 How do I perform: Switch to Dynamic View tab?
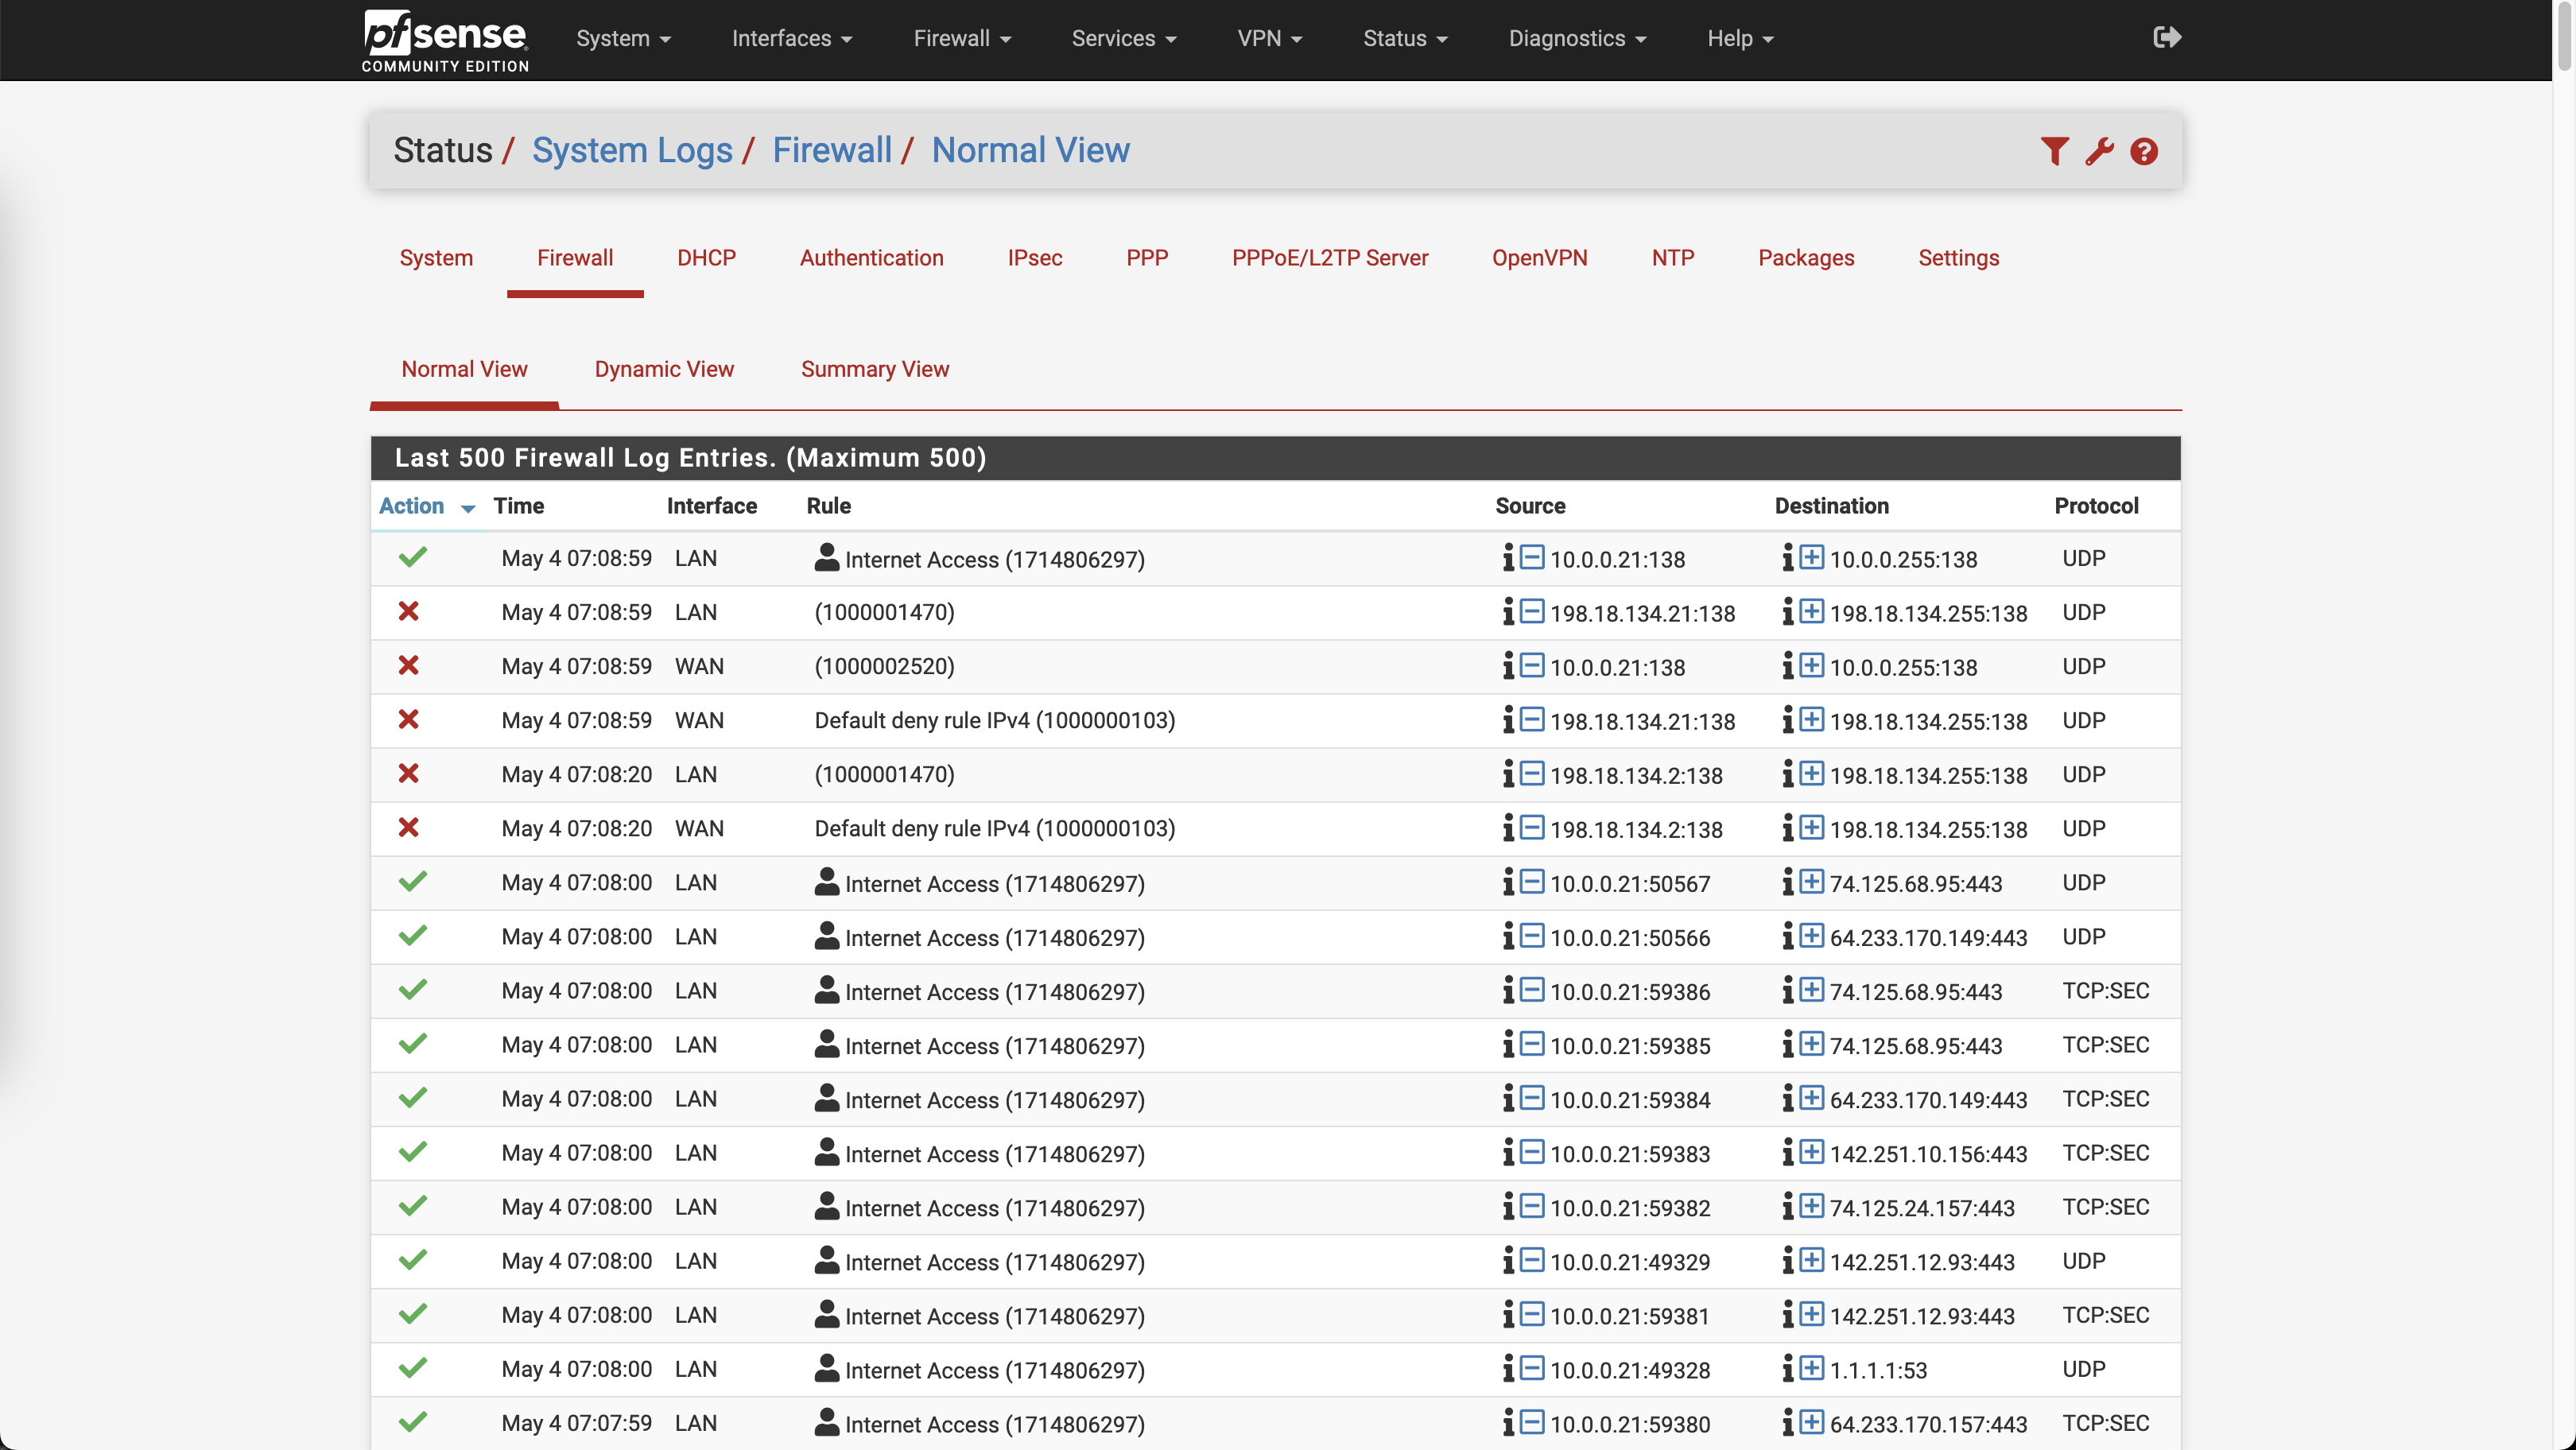tap(664, 369)
